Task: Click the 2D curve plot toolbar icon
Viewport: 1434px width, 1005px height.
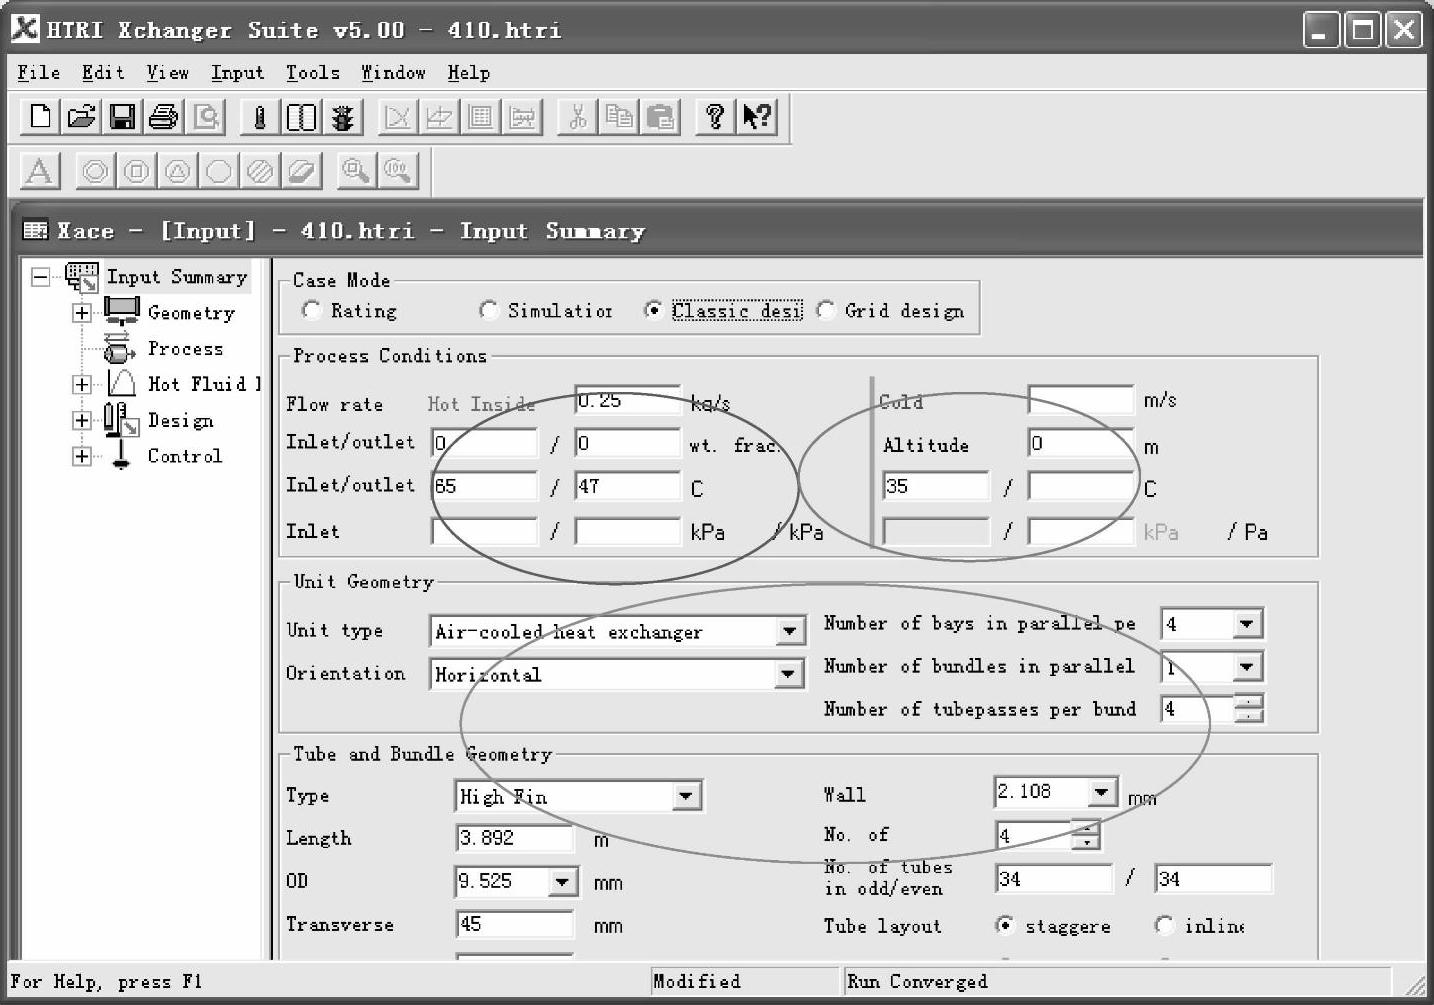Action: (397, 117)
